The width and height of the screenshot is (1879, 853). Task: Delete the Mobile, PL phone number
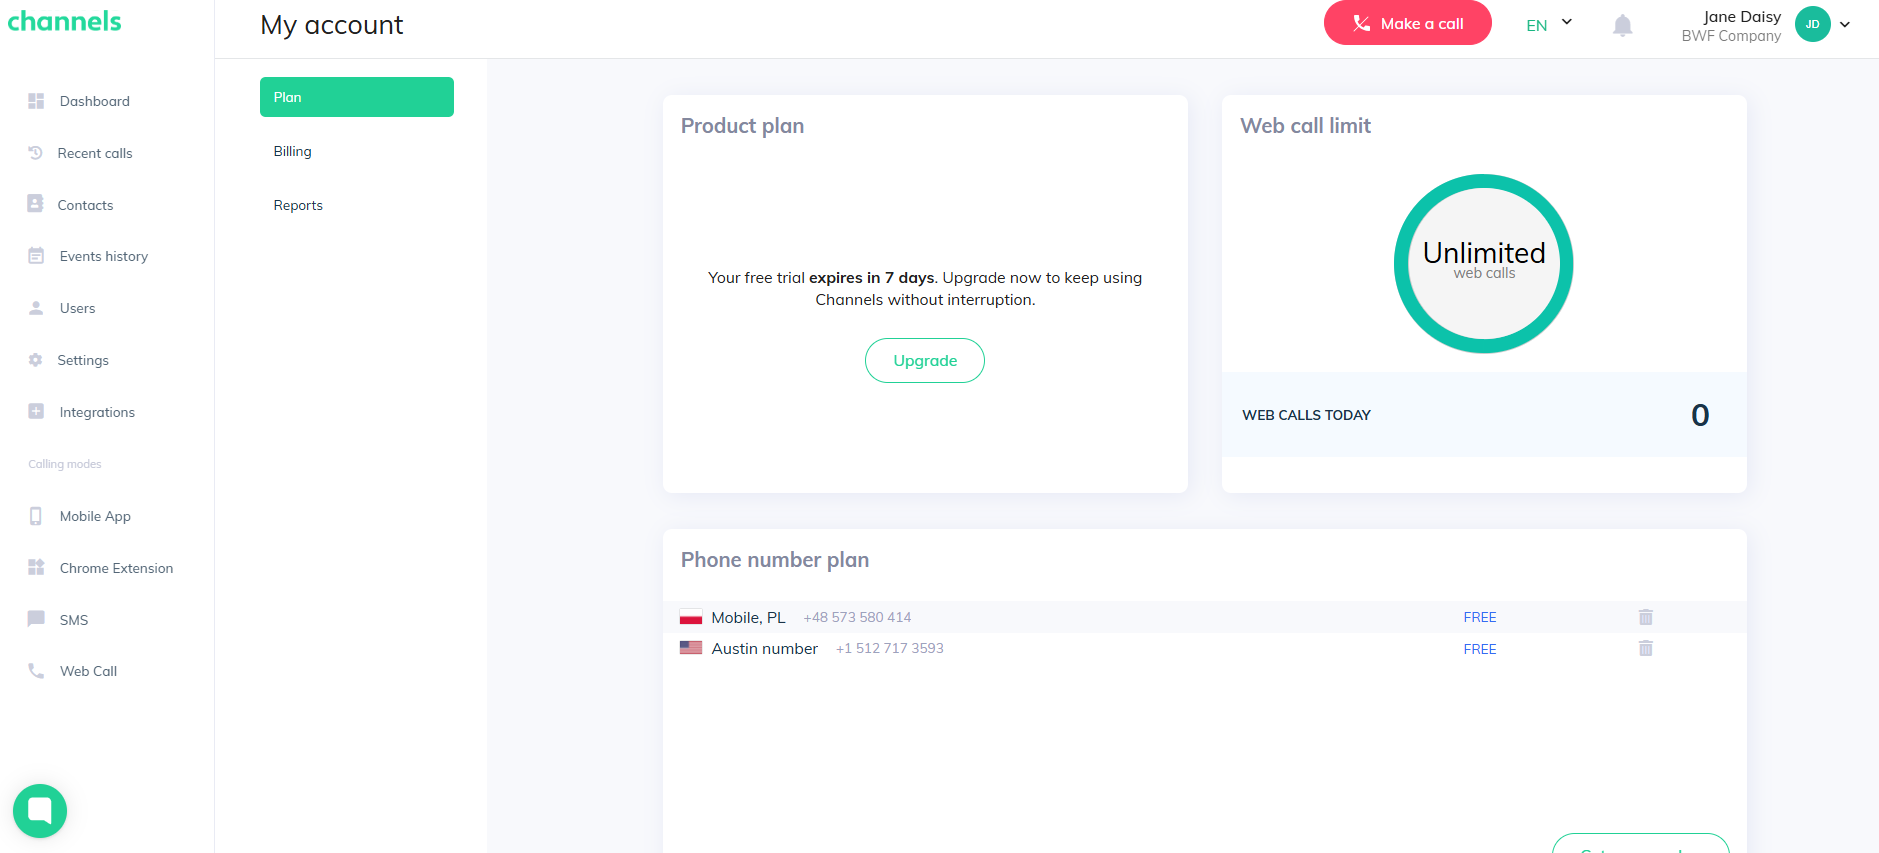1645,617
